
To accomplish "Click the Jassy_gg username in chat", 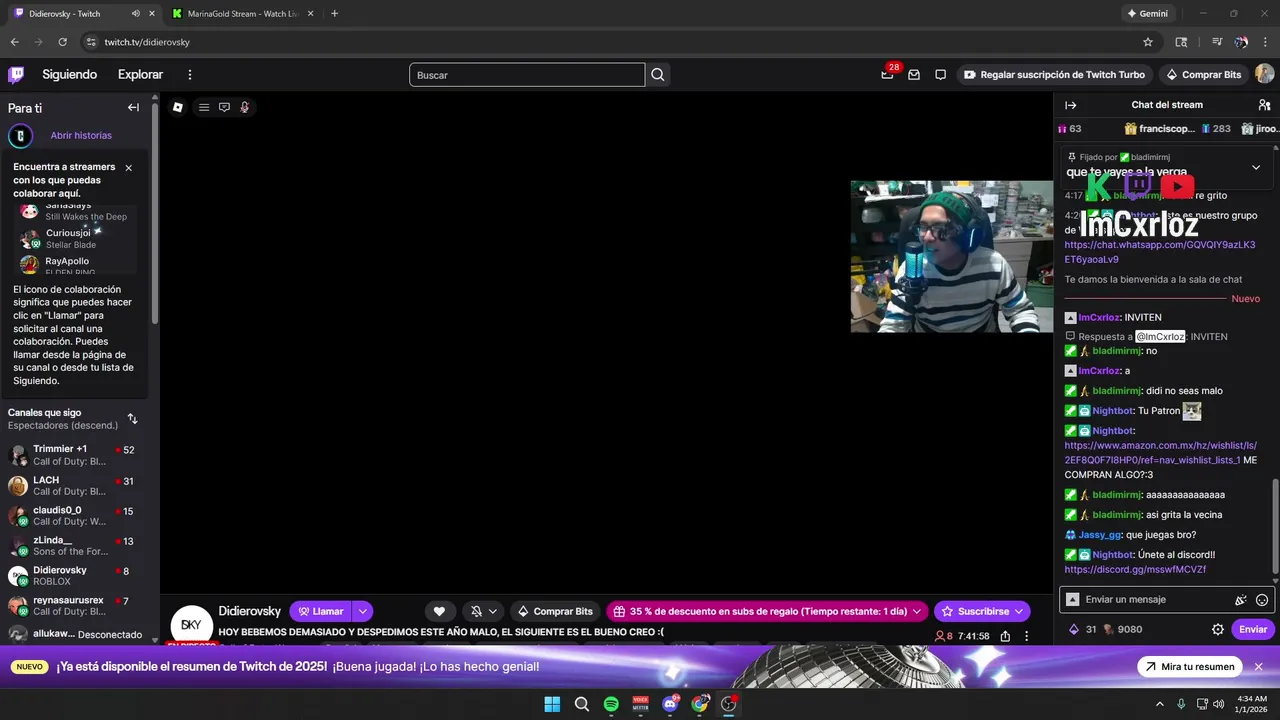I will click(x=1099, y=535).
